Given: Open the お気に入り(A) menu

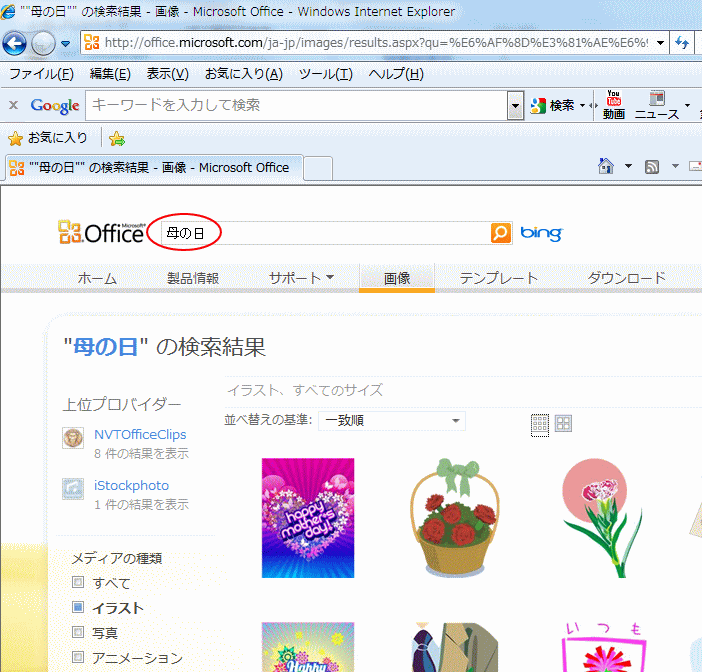Looking at the screenshot, I should coord(244,74).
